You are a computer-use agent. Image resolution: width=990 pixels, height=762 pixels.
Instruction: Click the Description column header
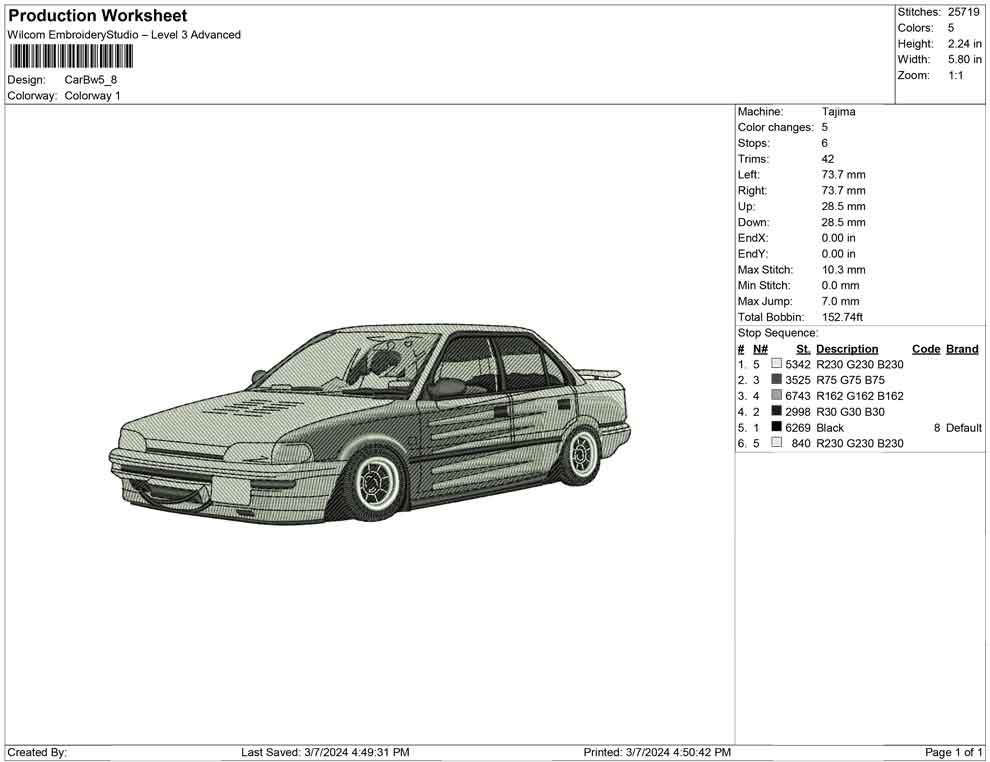847,349
